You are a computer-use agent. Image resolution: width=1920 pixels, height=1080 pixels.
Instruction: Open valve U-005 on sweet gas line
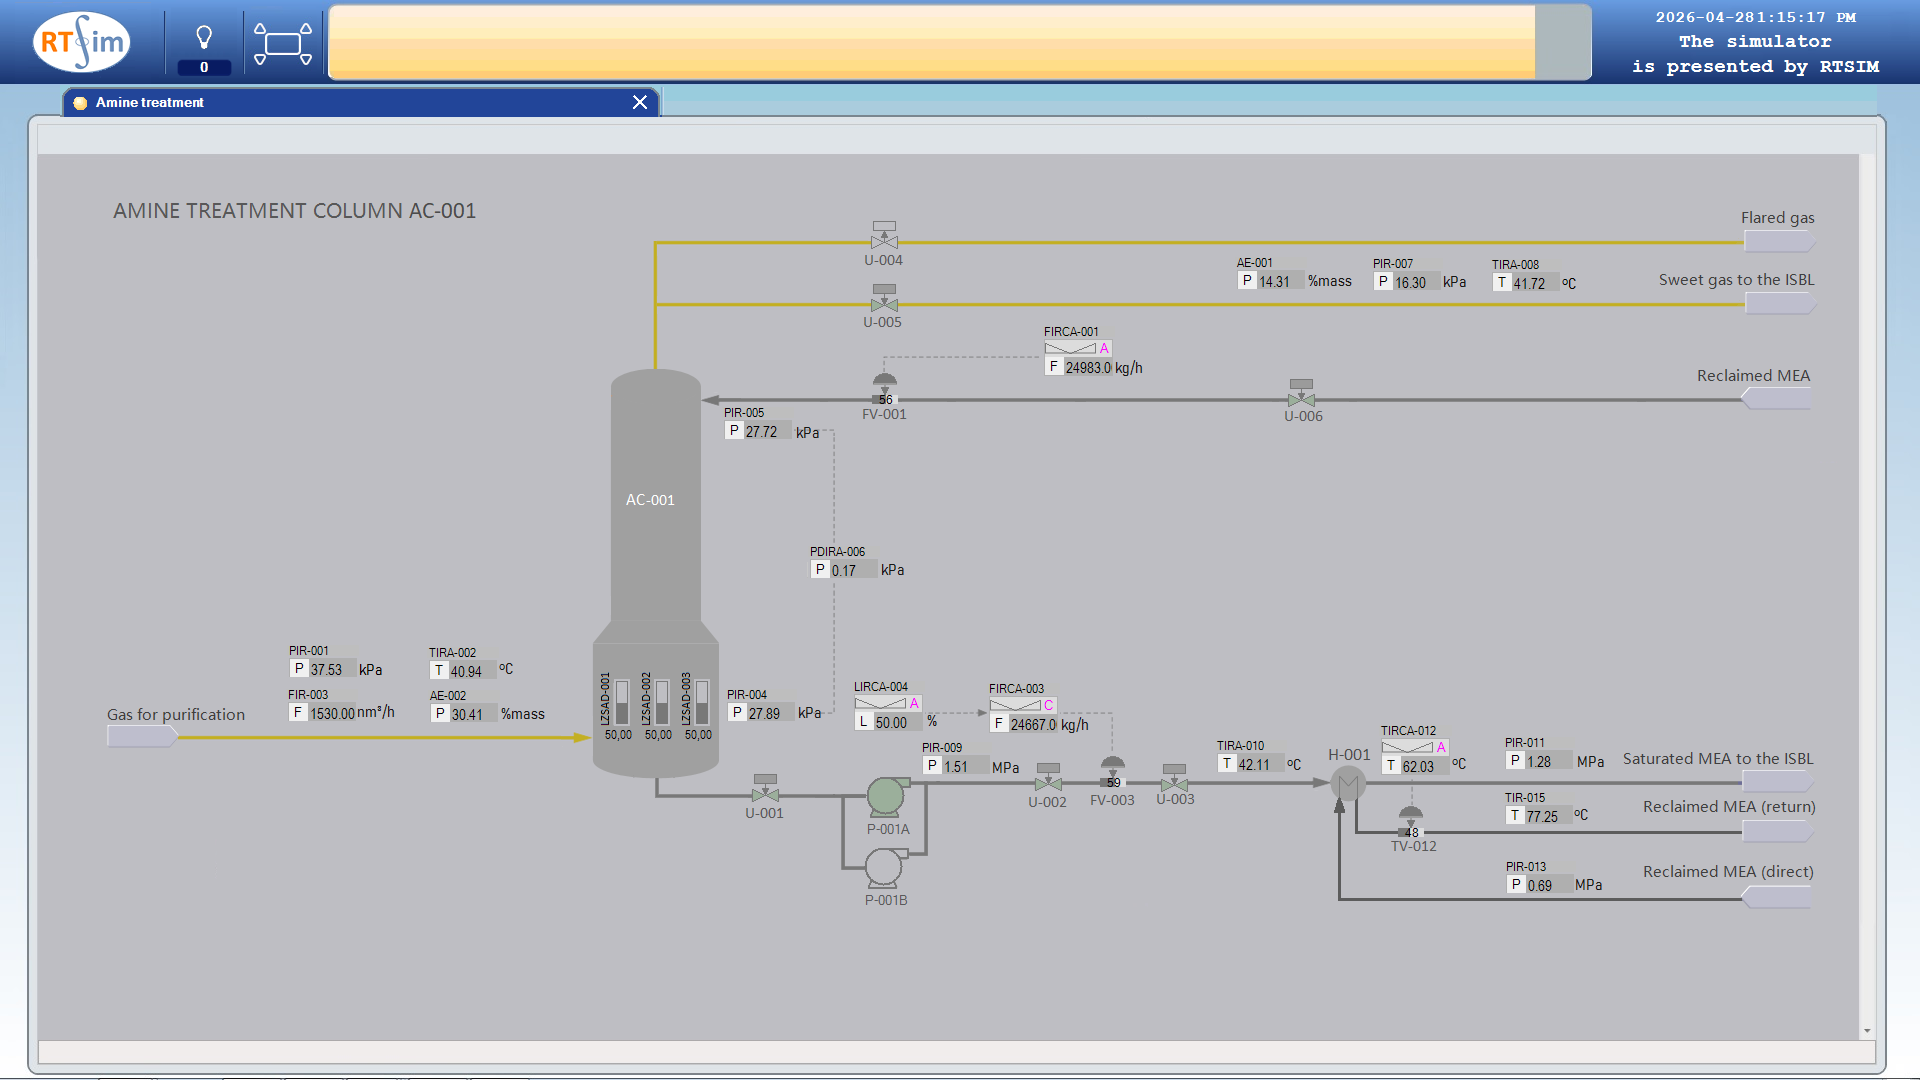[x=884, y=299]
